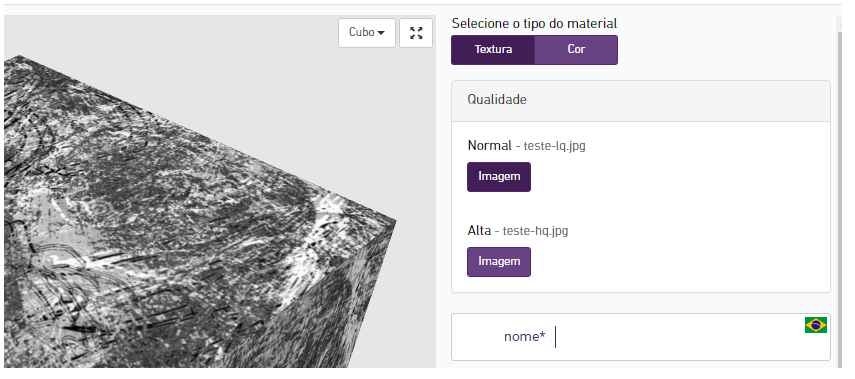Screen dimensions: 855x379
Task: Click the caret arrow beside Cubo
Action: point(381,33)
